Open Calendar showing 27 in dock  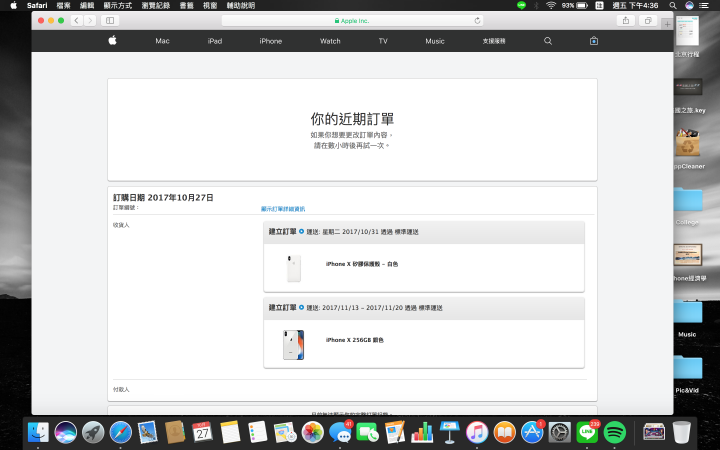point(202,432)
